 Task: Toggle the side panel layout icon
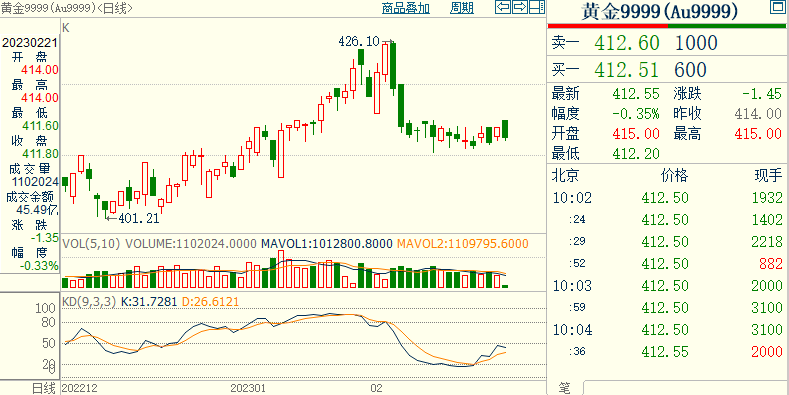(x=537, y=7)
